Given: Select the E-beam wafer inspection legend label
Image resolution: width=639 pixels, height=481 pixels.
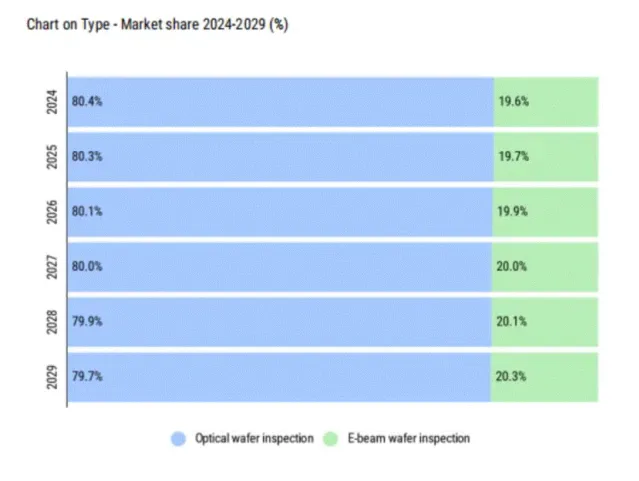Looking at the screenshot, I should coord(410,438).
